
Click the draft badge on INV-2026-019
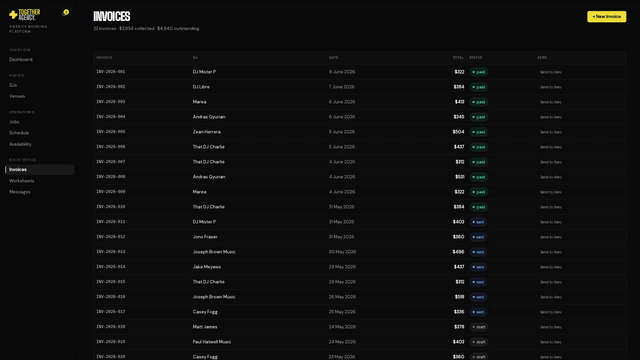point(479,342)
